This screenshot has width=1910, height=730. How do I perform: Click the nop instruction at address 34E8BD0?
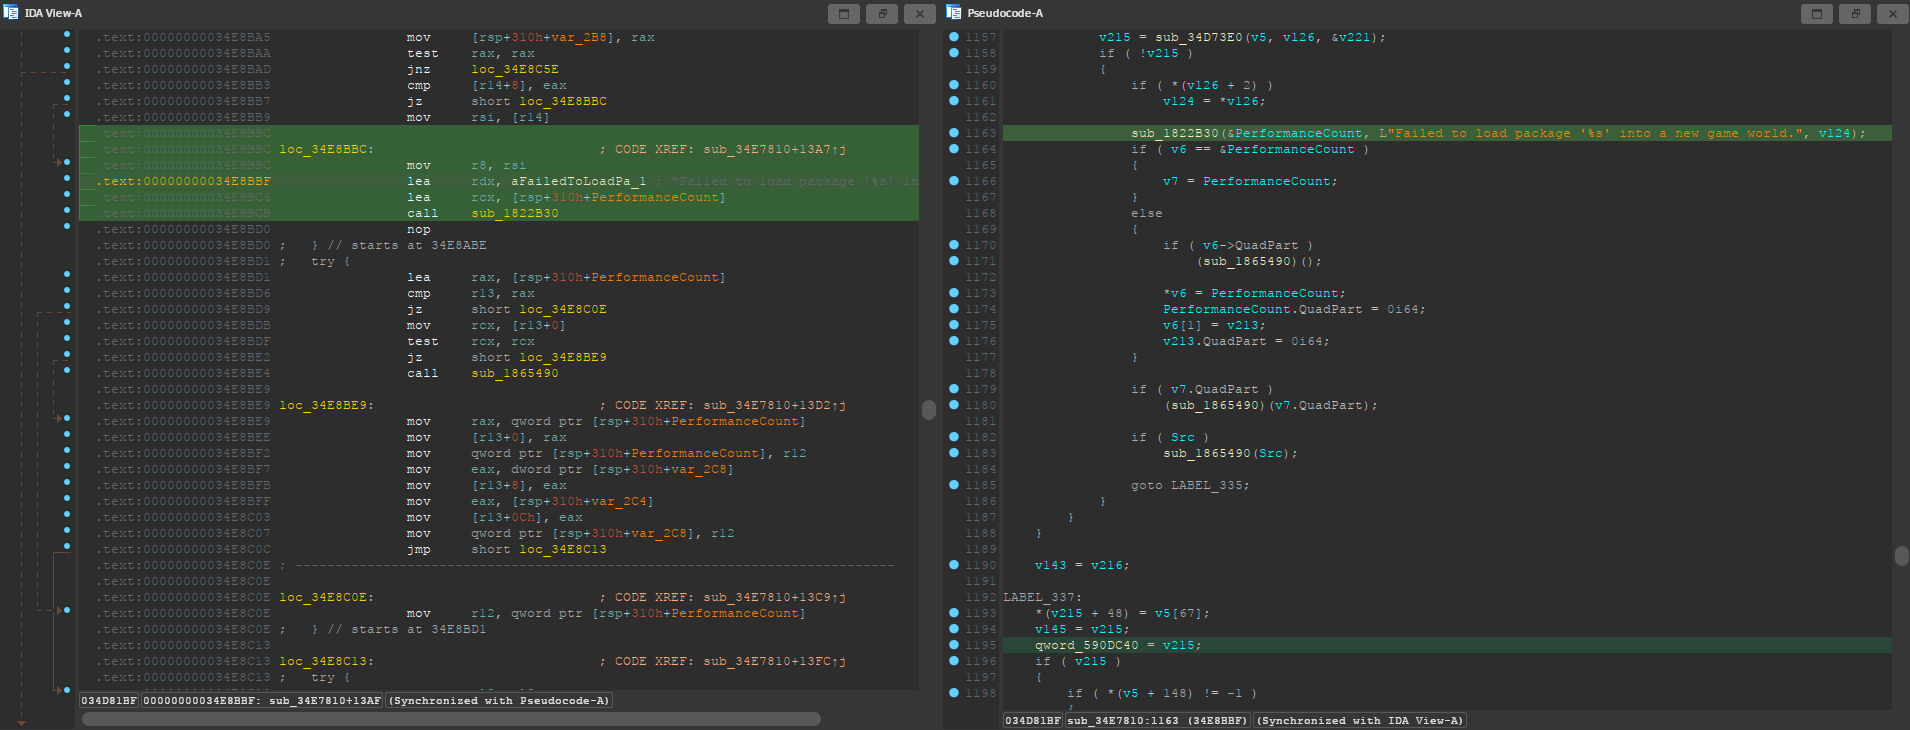419,229
